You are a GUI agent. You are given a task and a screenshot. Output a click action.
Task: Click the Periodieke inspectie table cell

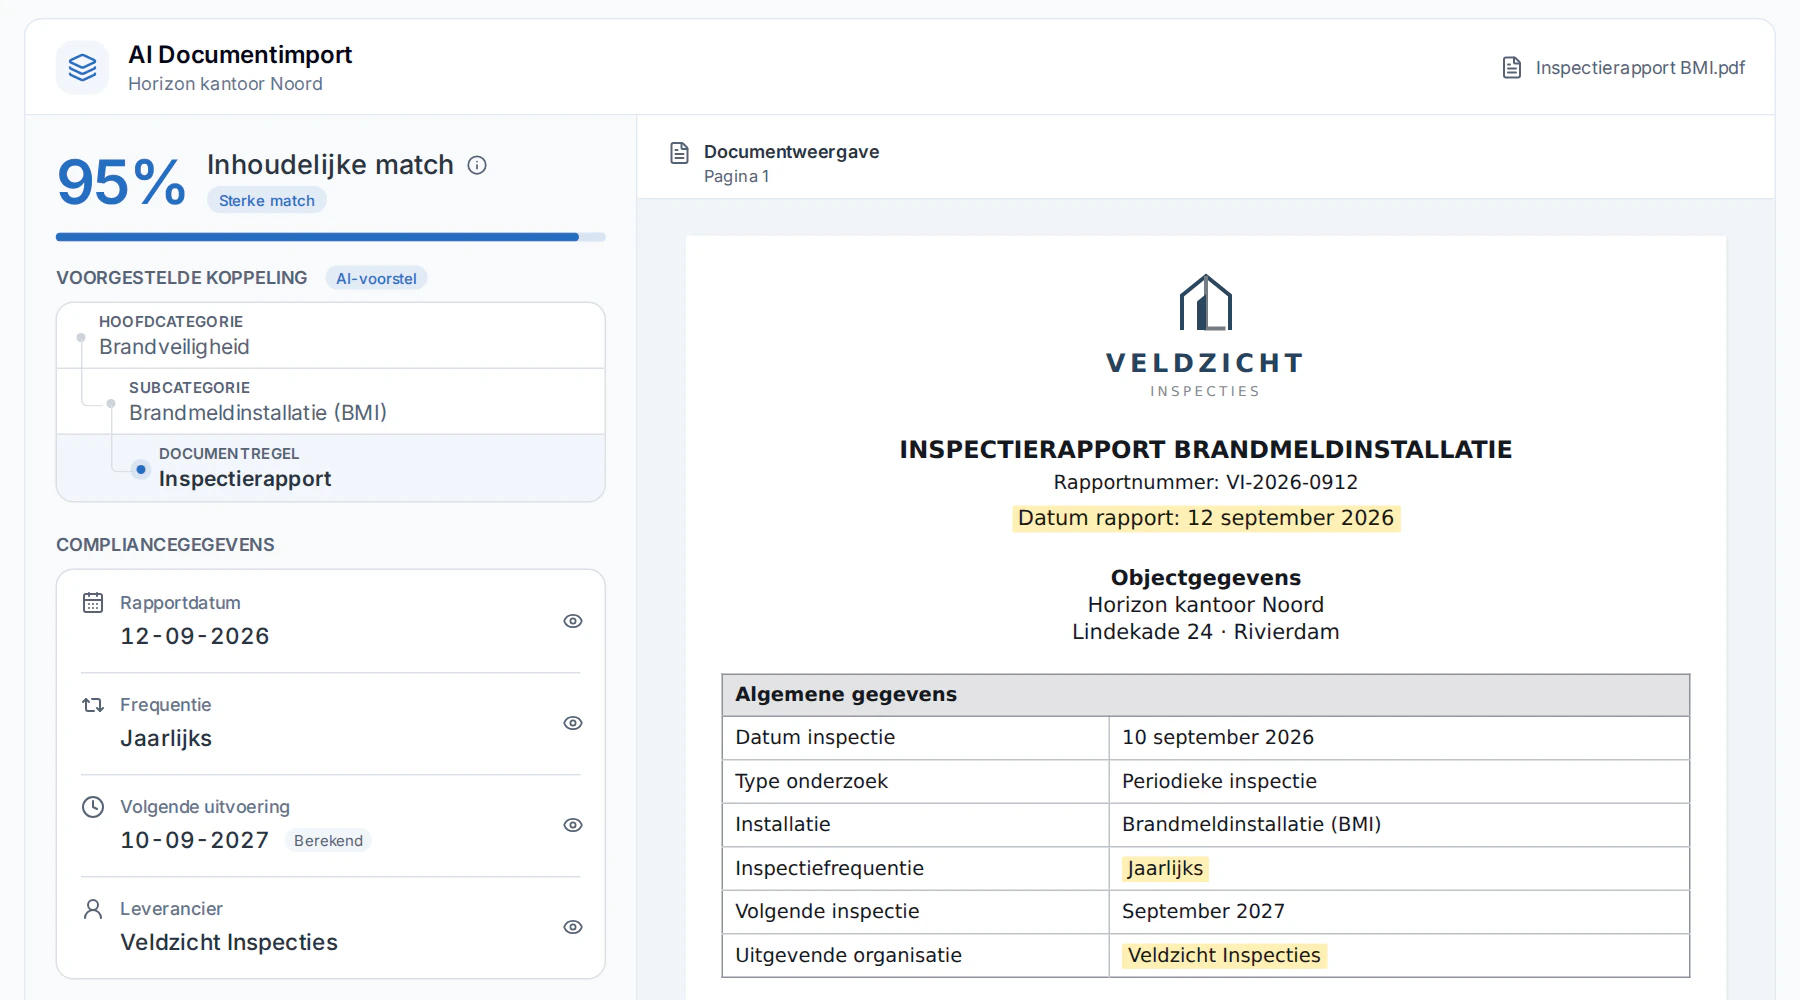1399,782
